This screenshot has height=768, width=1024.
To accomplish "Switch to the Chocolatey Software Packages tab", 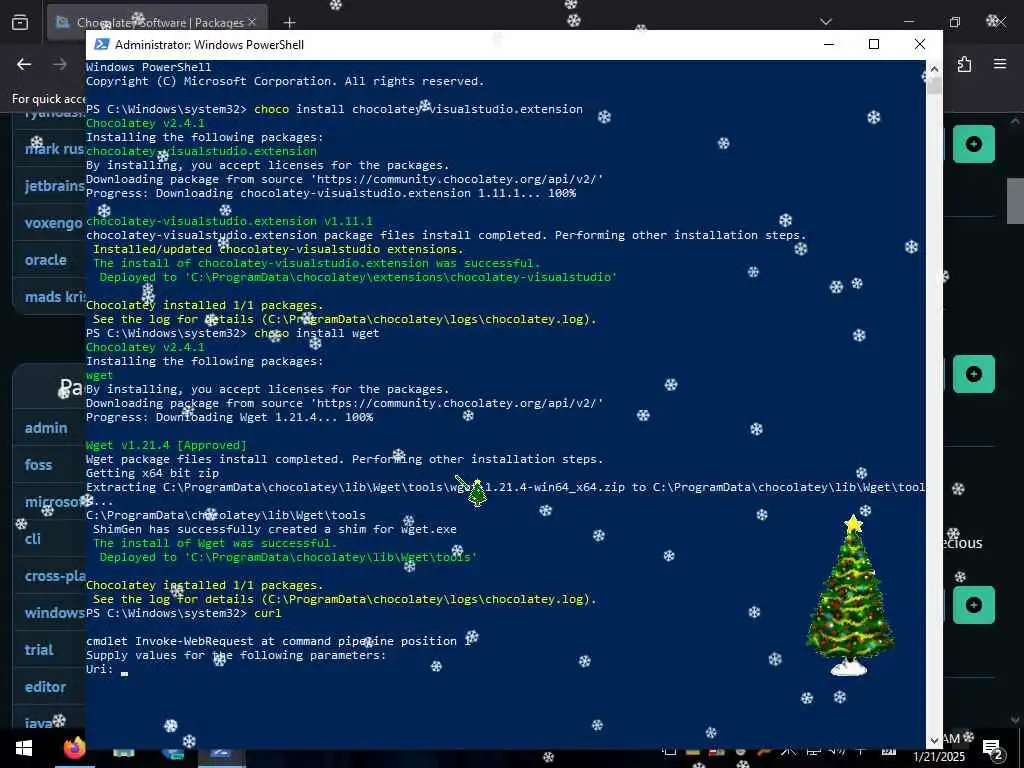I will click(x=157, y=23).
